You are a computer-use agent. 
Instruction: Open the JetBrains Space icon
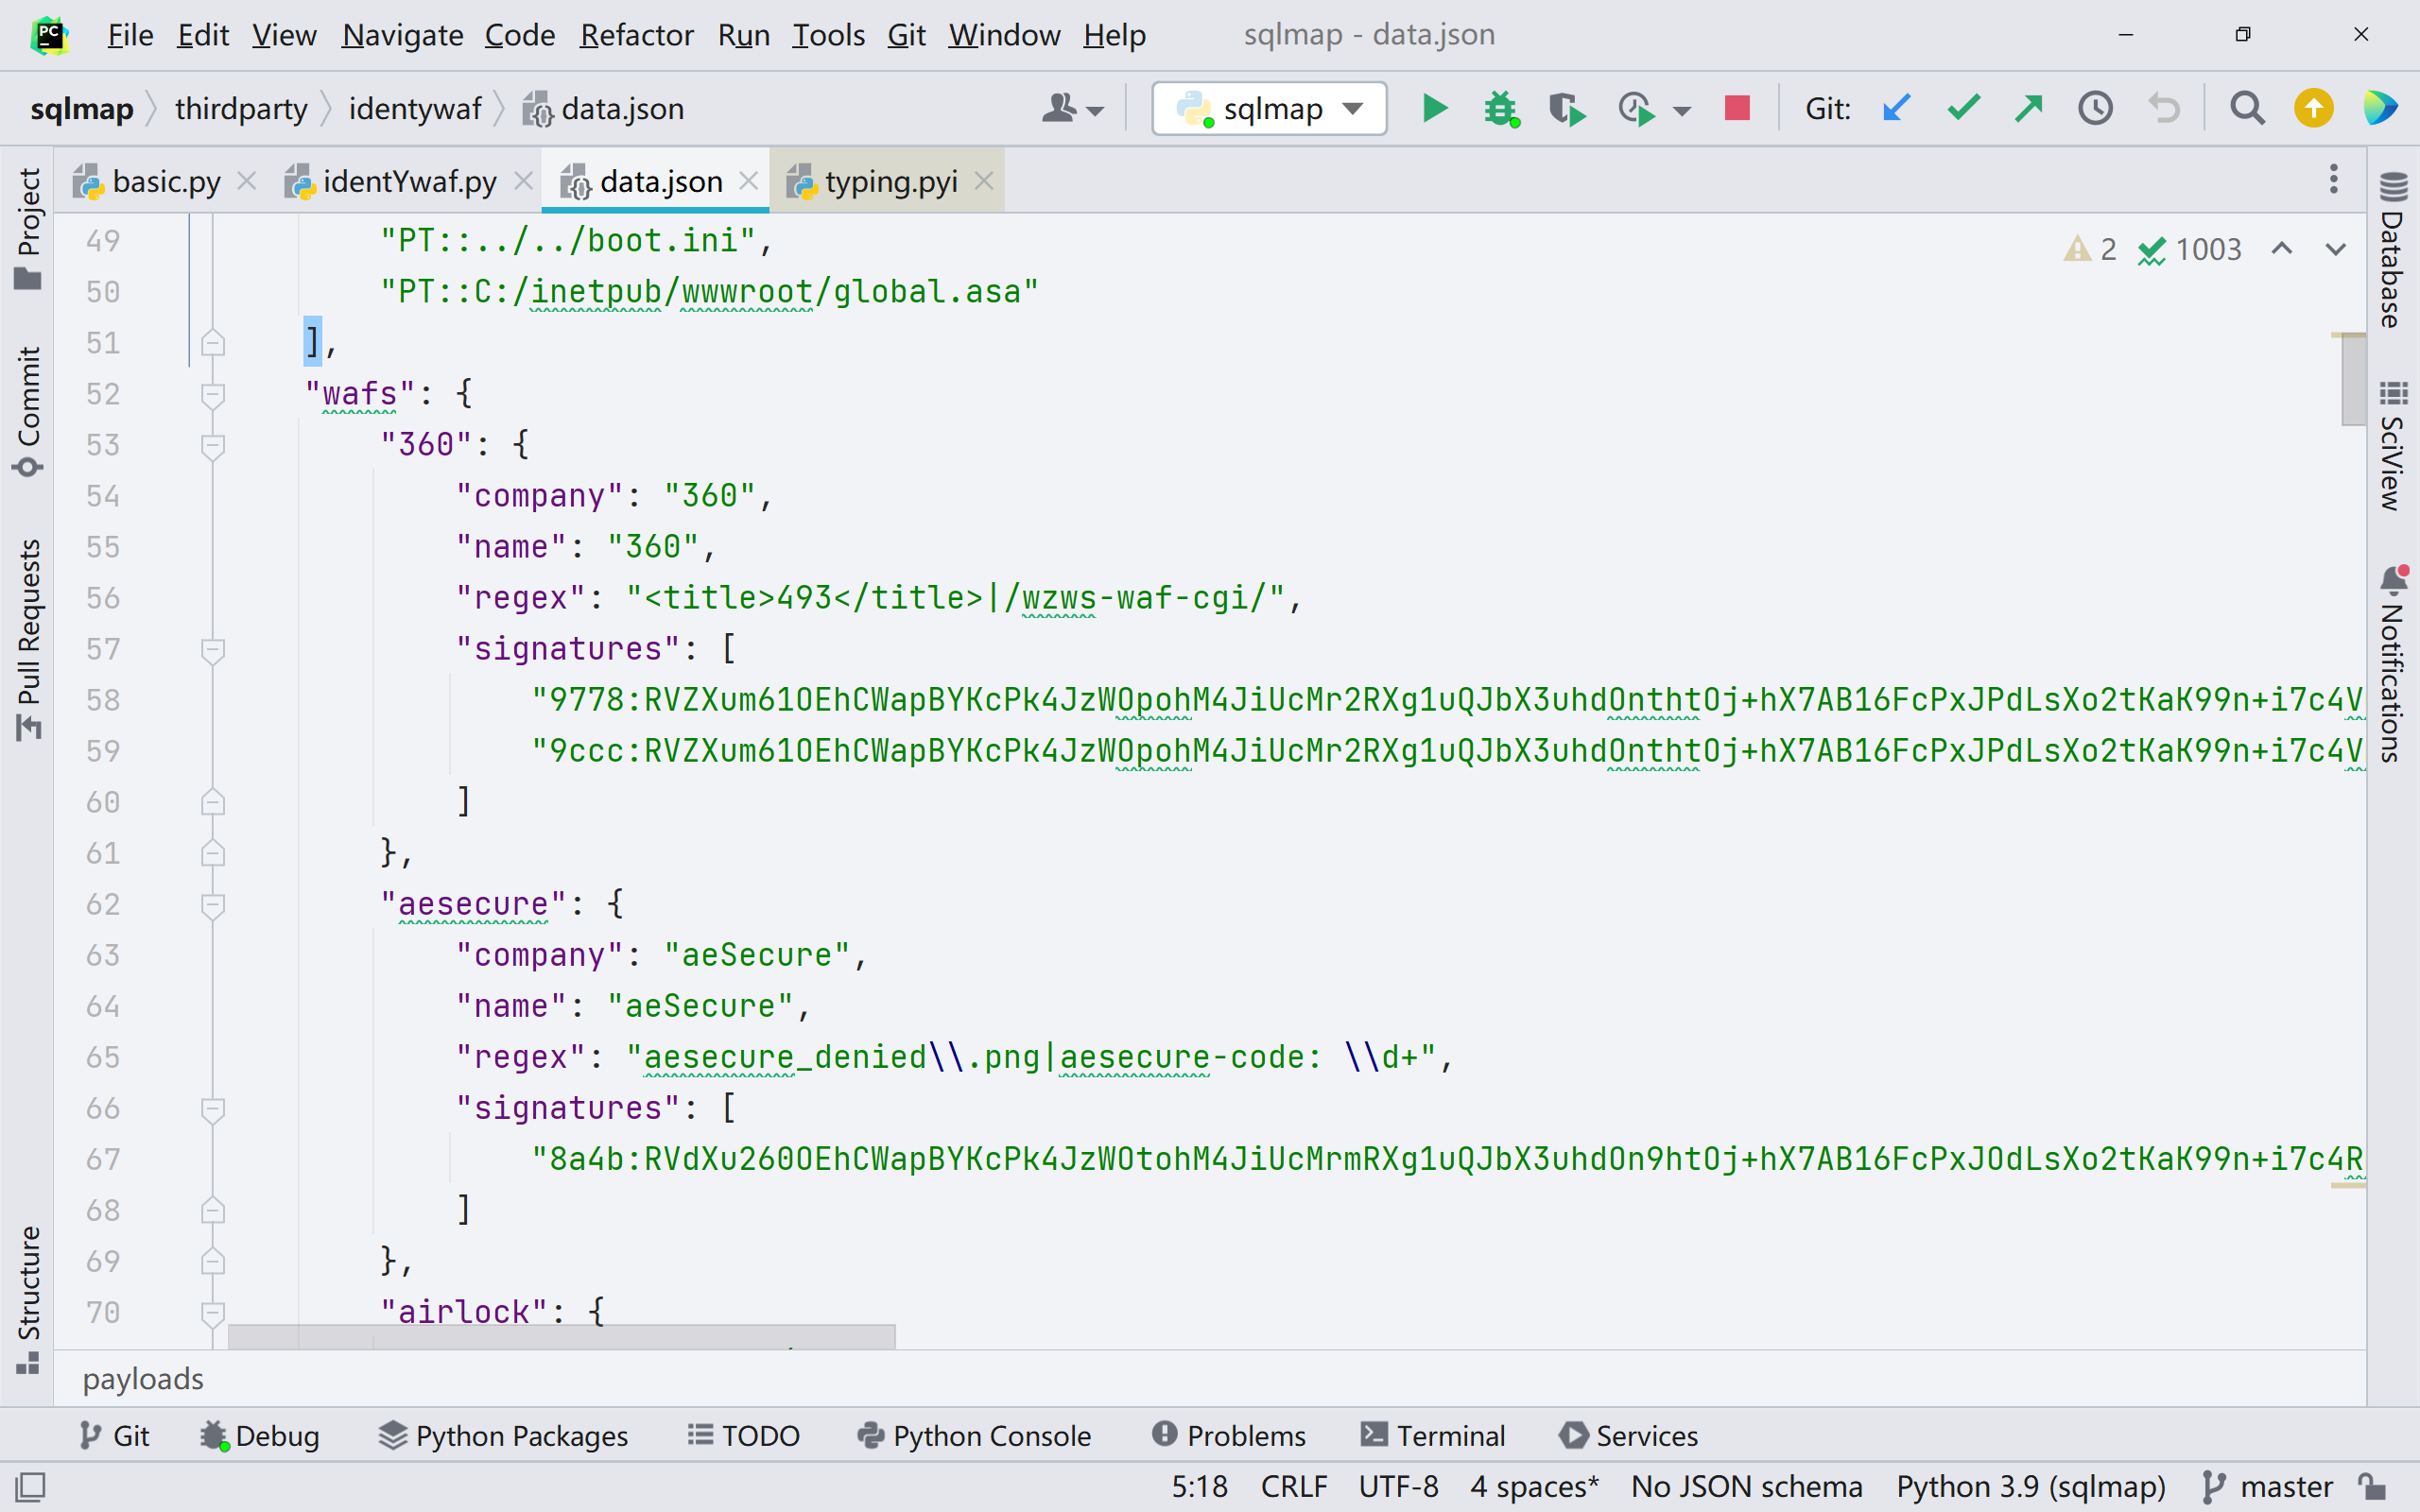coord(2380,108)
